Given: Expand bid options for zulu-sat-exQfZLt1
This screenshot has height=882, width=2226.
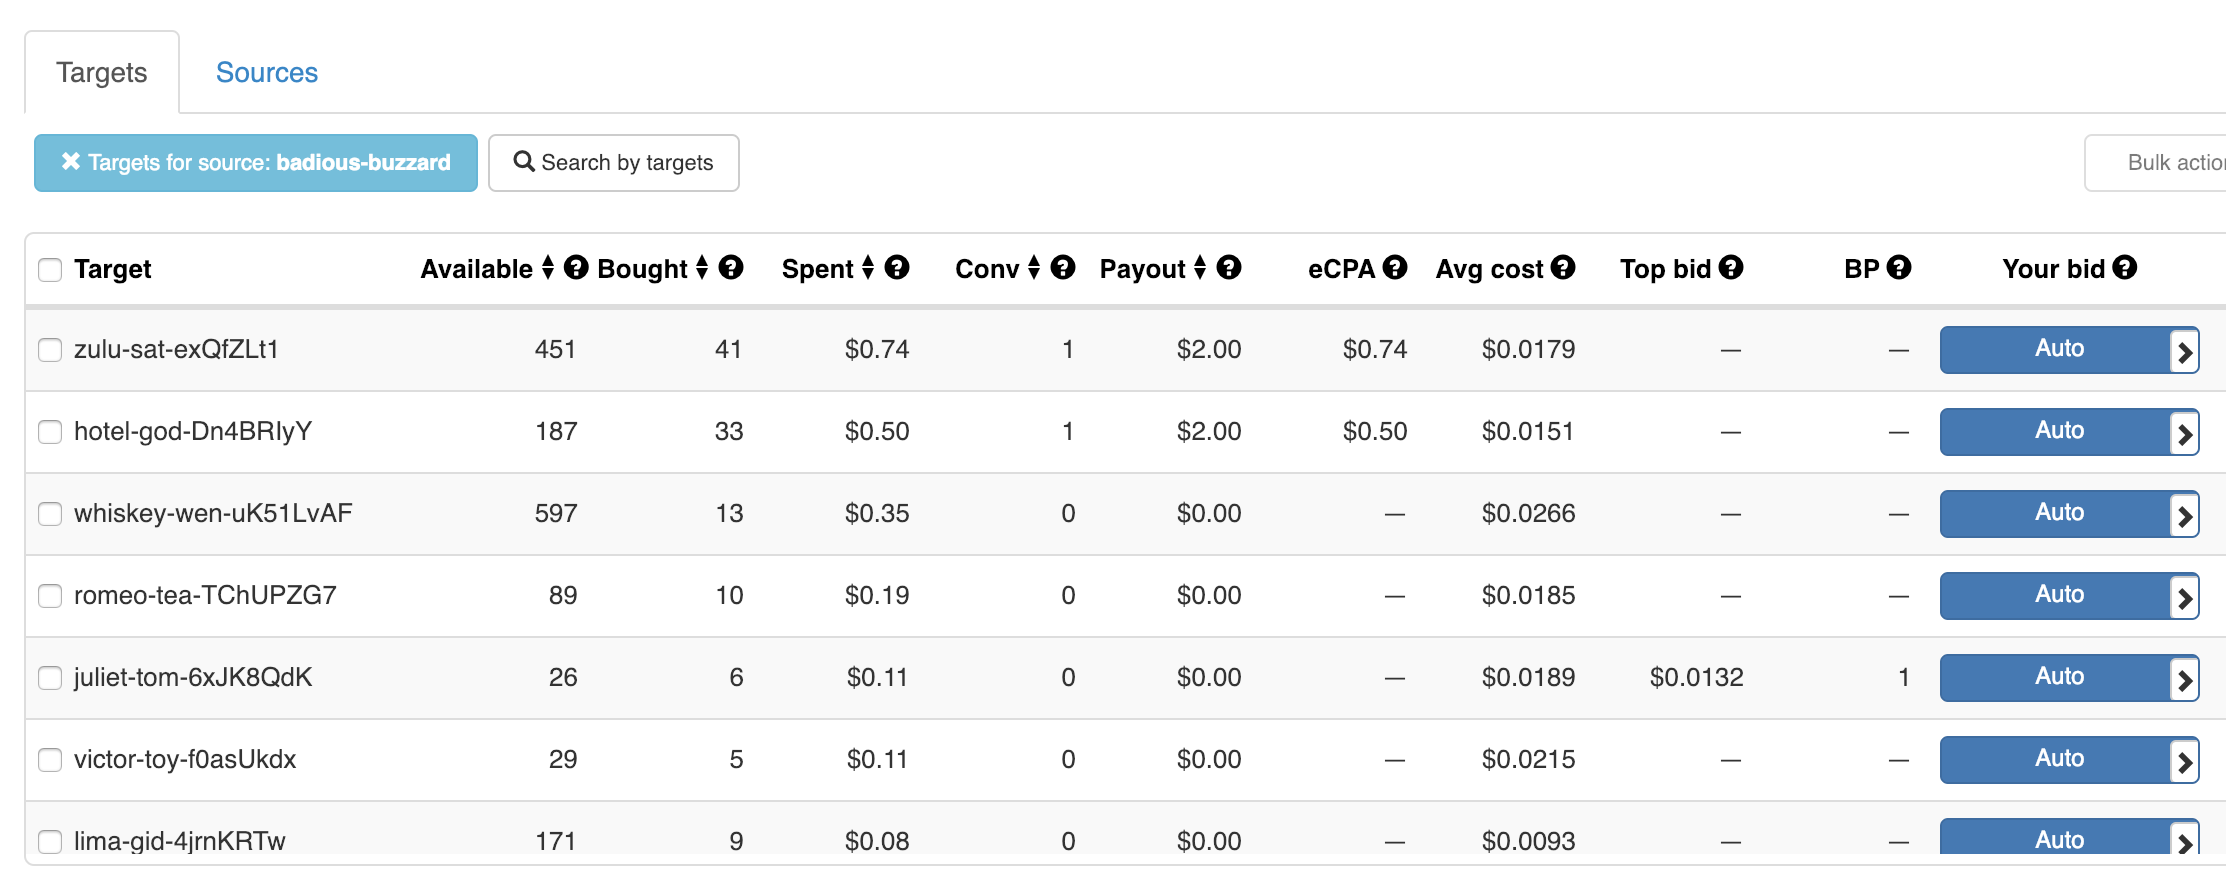Looking at the screenshot, I should click(2185, 351).
